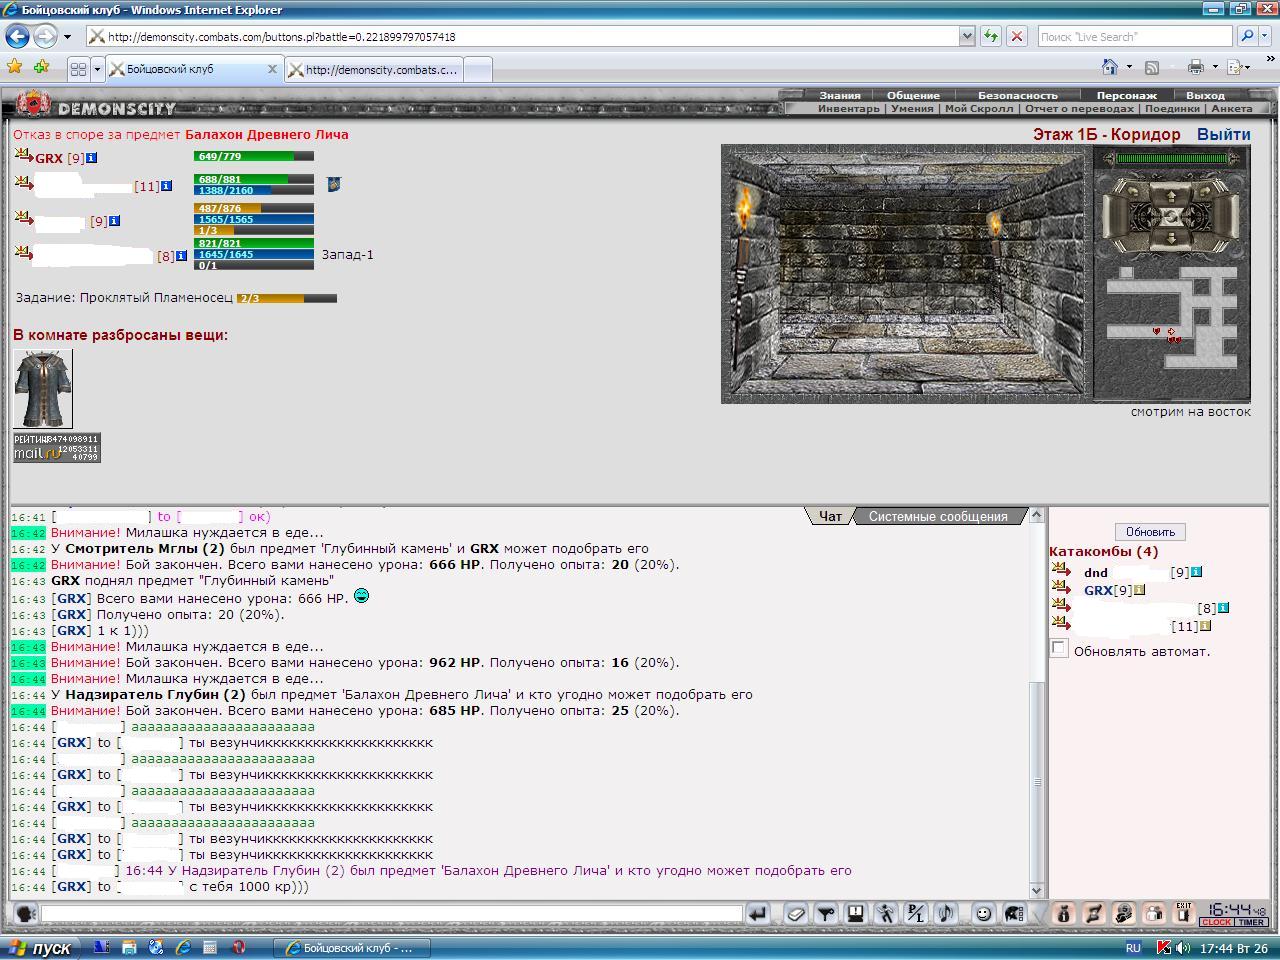
Task: Toggle the TIMER mode button
Action: 1251,922
